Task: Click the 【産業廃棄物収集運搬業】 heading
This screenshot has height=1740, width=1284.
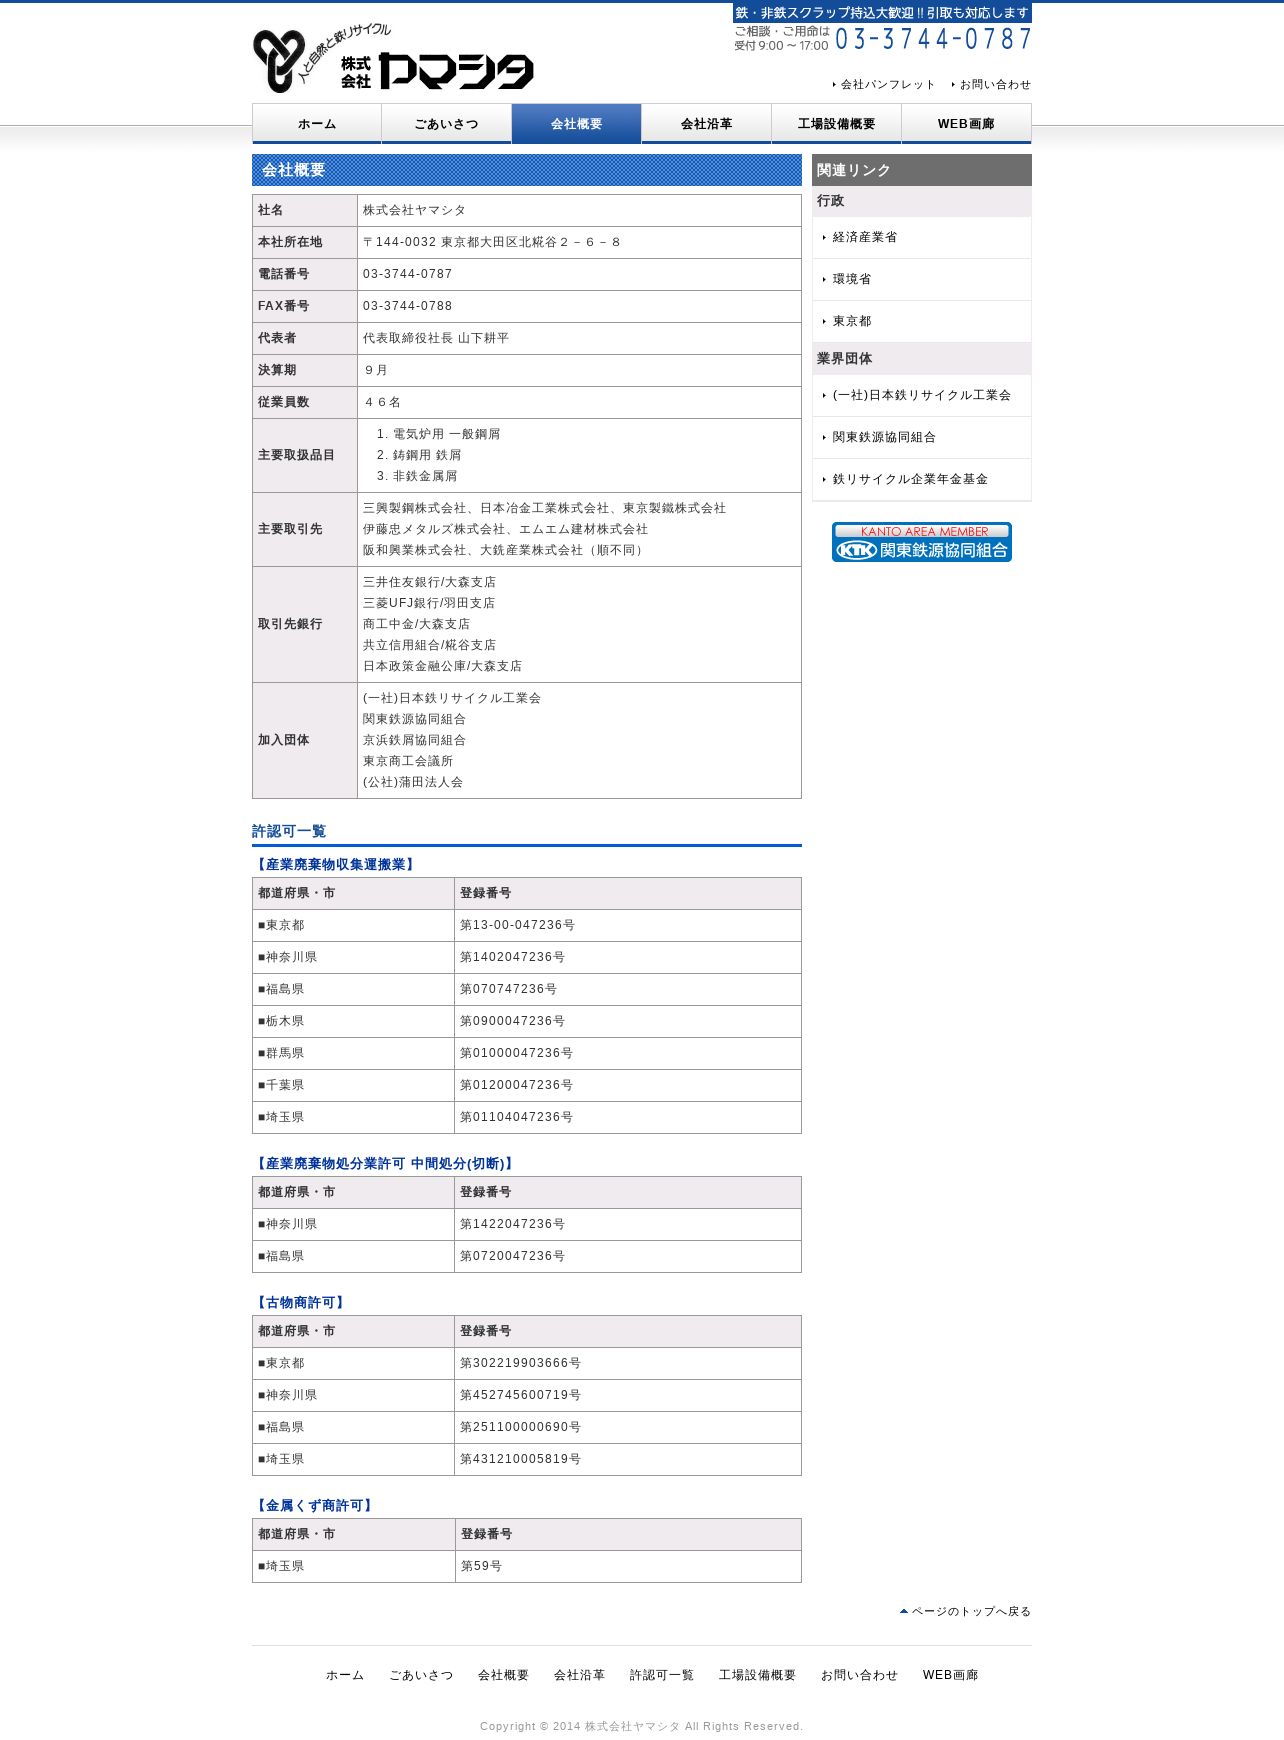Action: point(335,864)
